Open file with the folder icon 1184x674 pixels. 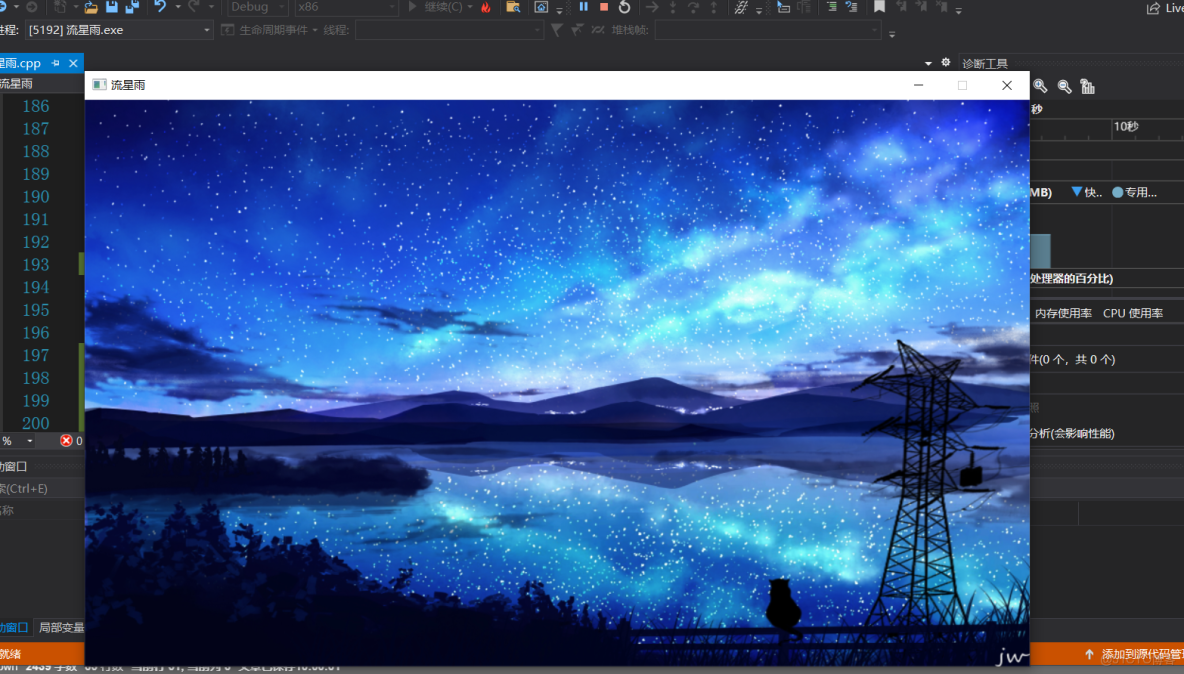click(91, 7)
